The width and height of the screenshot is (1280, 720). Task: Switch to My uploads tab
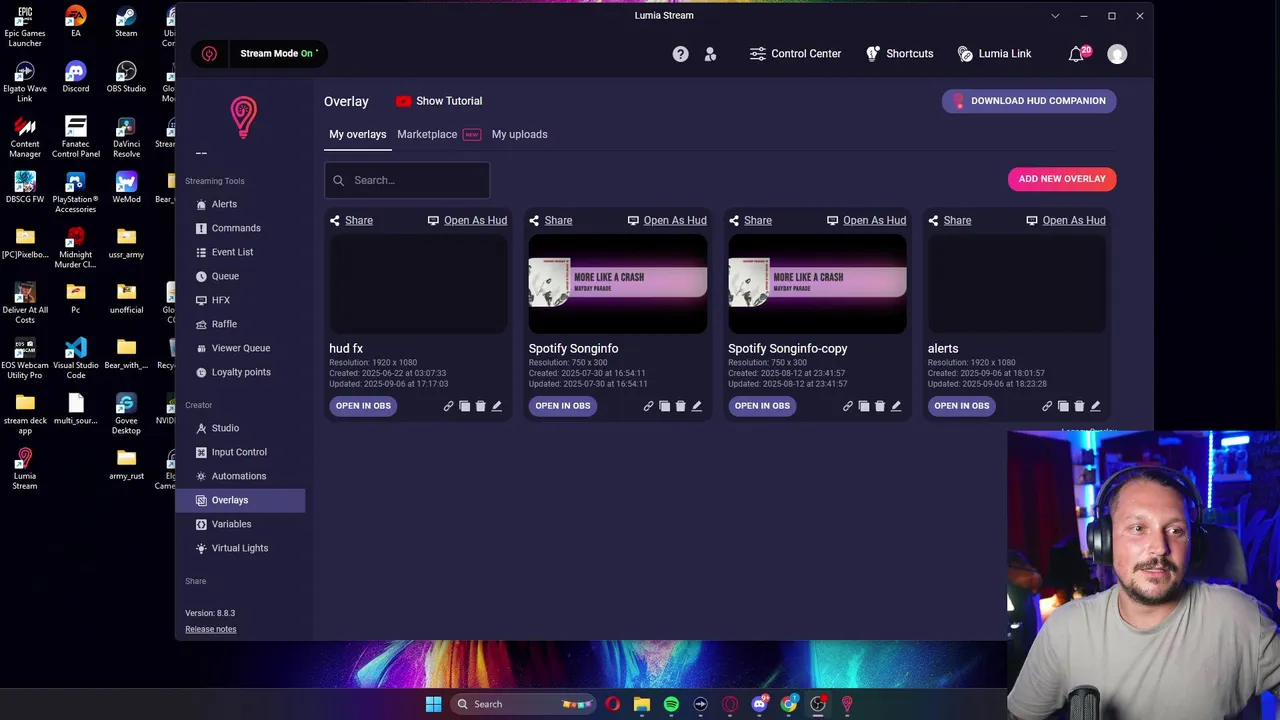[519, 134]
